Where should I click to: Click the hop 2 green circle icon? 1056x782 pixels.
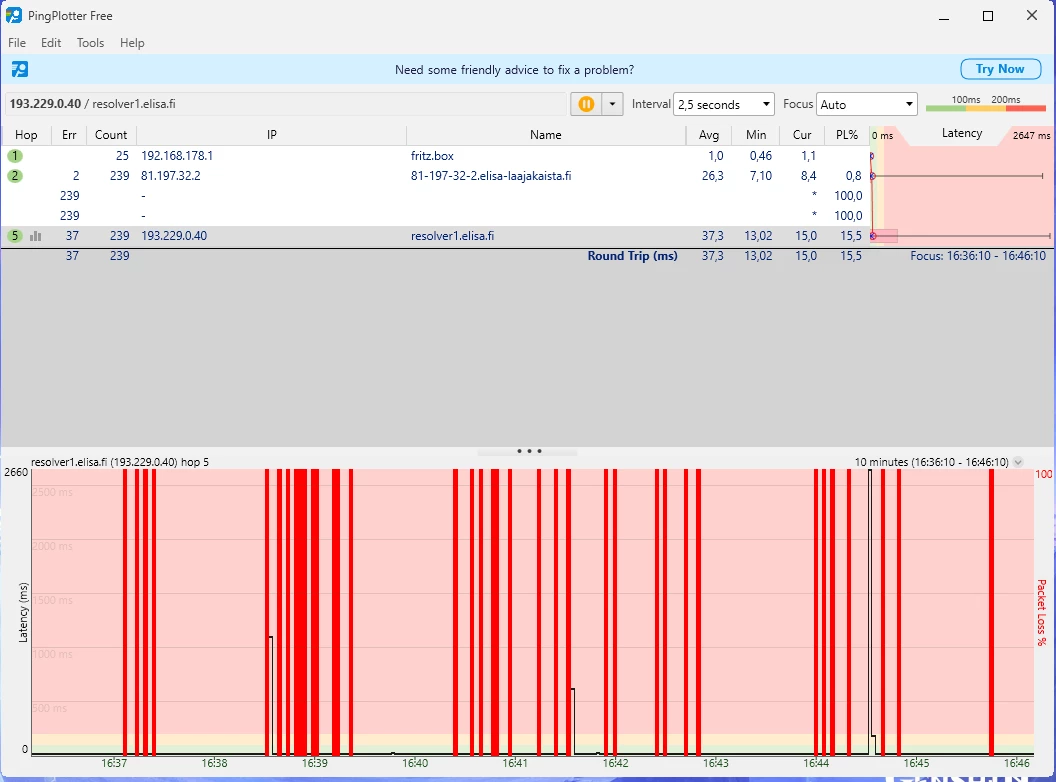(x=15, y=176)
